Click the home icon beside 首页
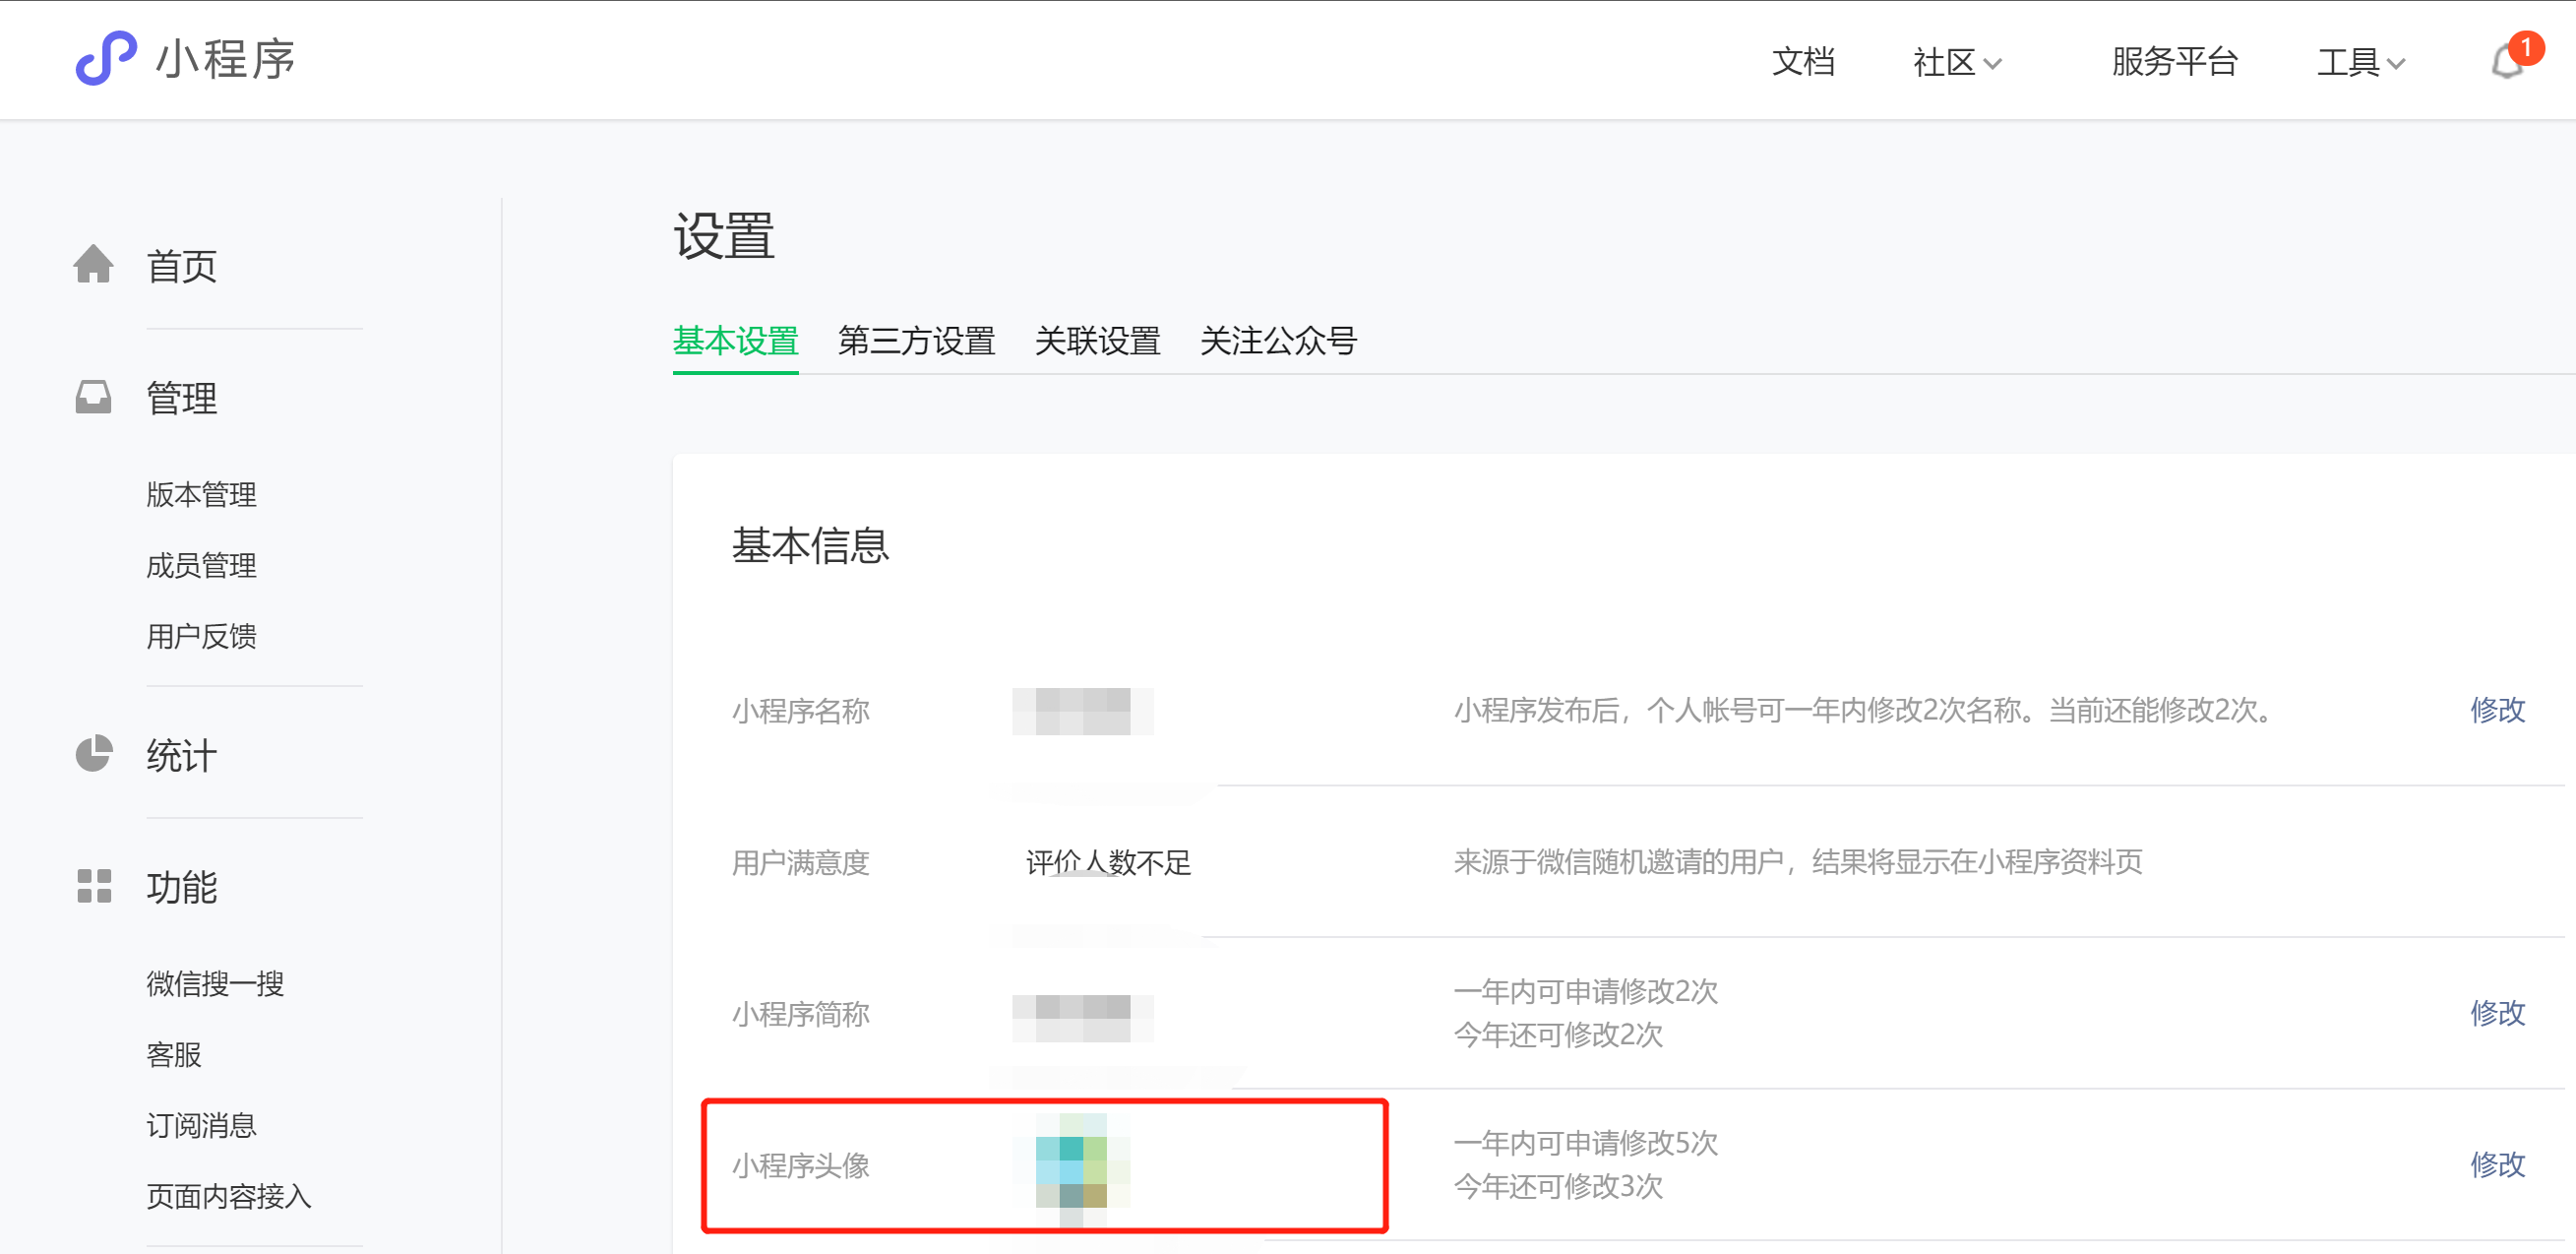 coord(93,265)
